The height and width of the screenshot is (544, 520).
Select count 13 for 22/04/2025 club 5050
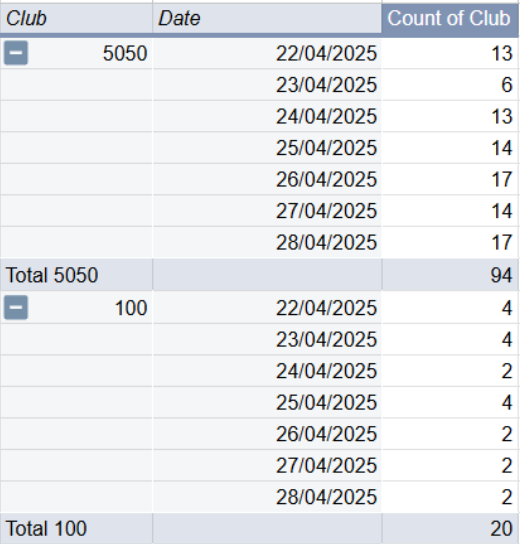click(450, 53)
